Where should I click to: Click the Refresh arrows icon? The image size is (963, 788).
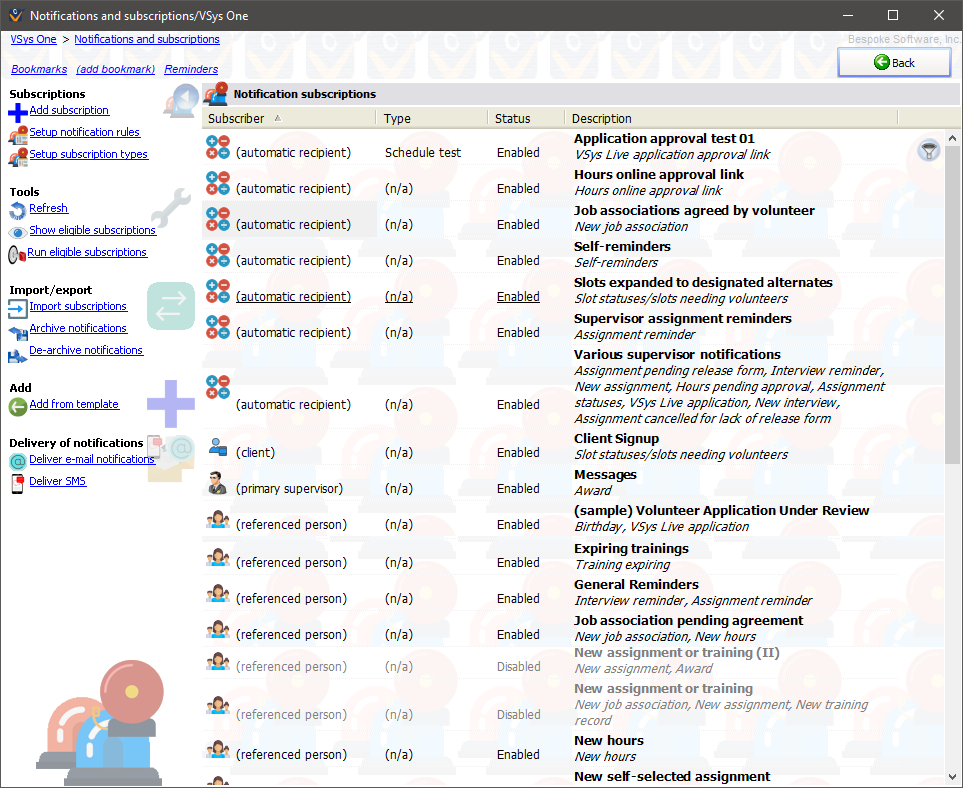(18, 210)
